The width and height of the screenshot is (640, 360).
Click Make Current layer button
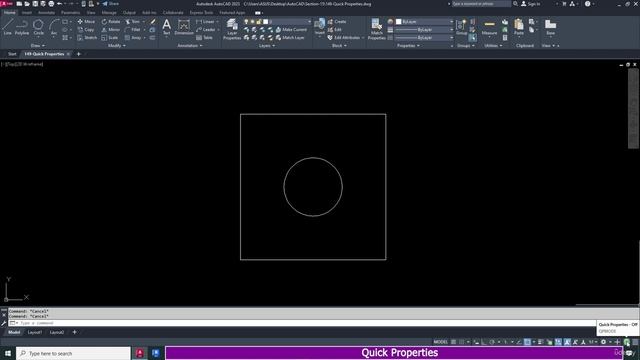[x=291, y=29]
